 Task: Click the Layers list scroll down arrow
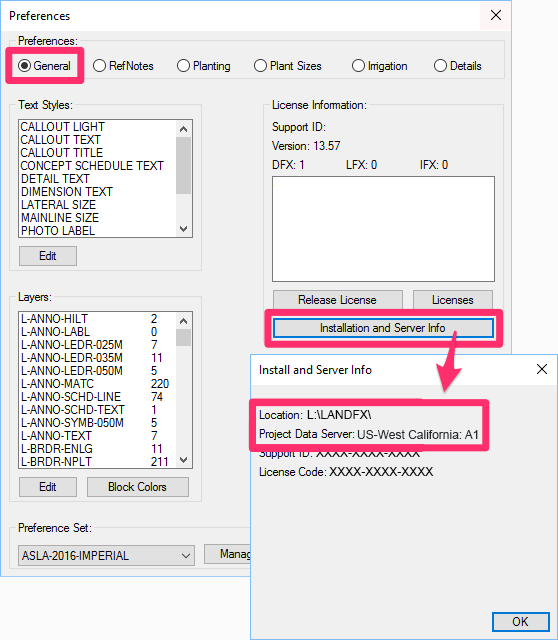coord(184,460)
